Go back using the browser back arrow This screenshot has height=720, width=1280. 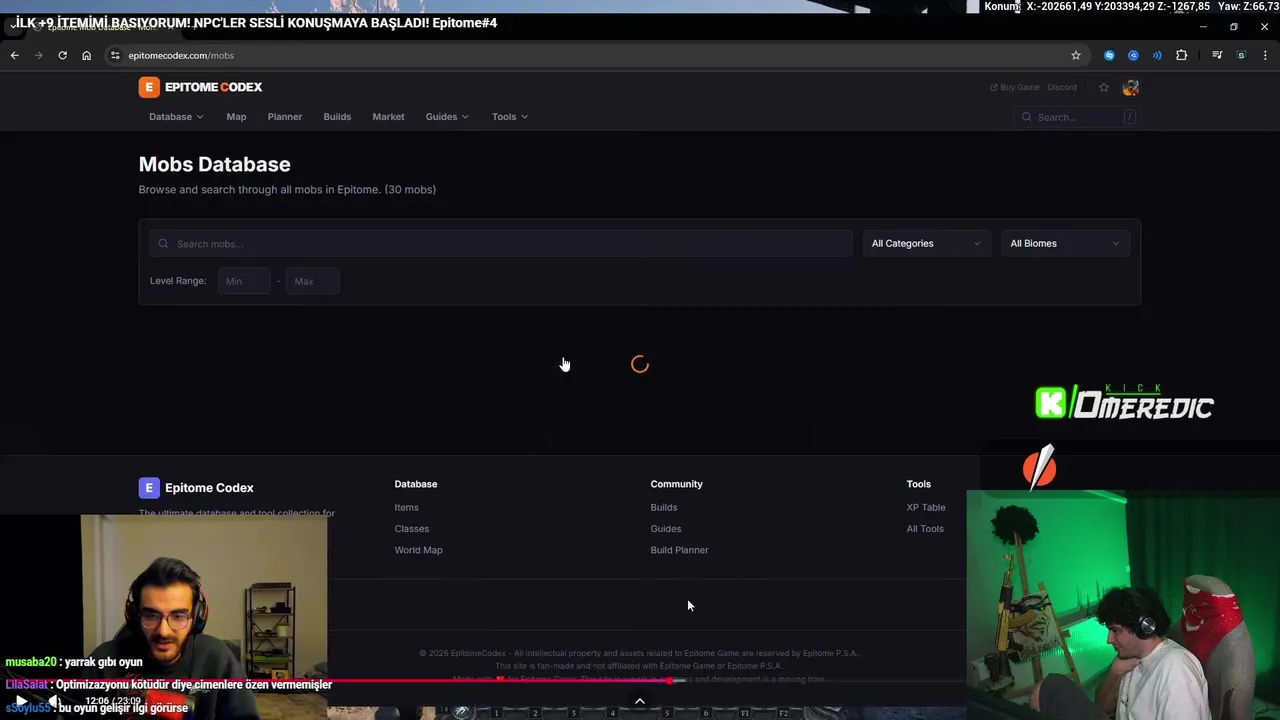15,55
